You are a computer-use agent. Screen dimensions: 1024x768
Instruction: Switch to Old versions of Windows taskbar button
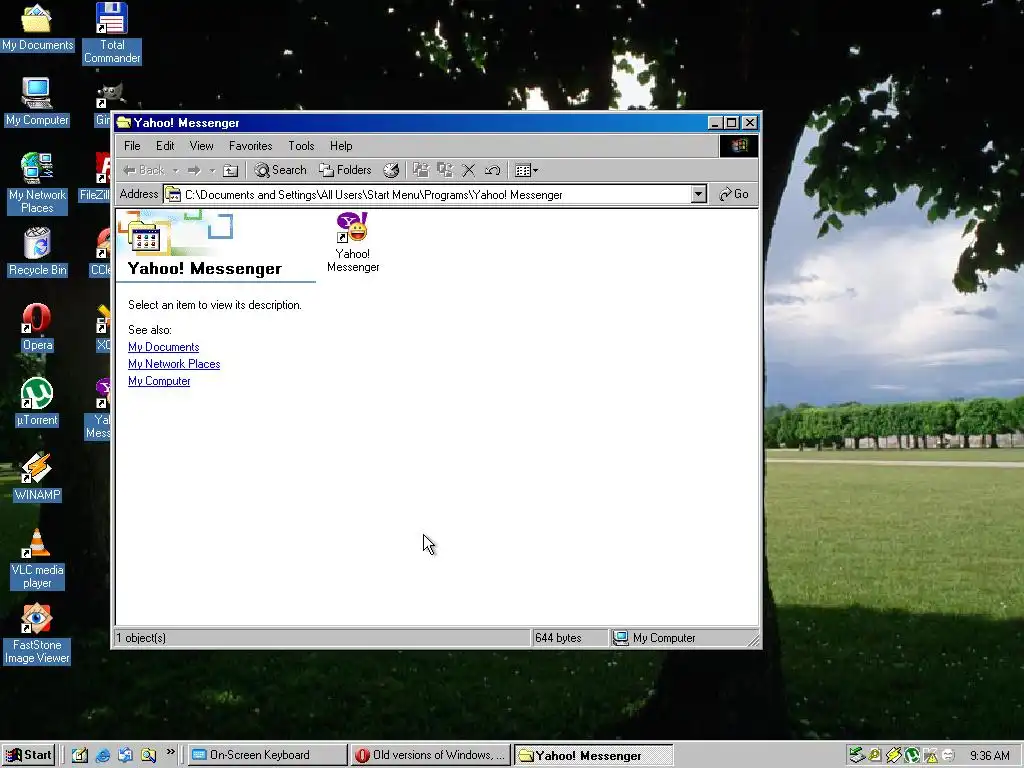[x=430, y=755]
